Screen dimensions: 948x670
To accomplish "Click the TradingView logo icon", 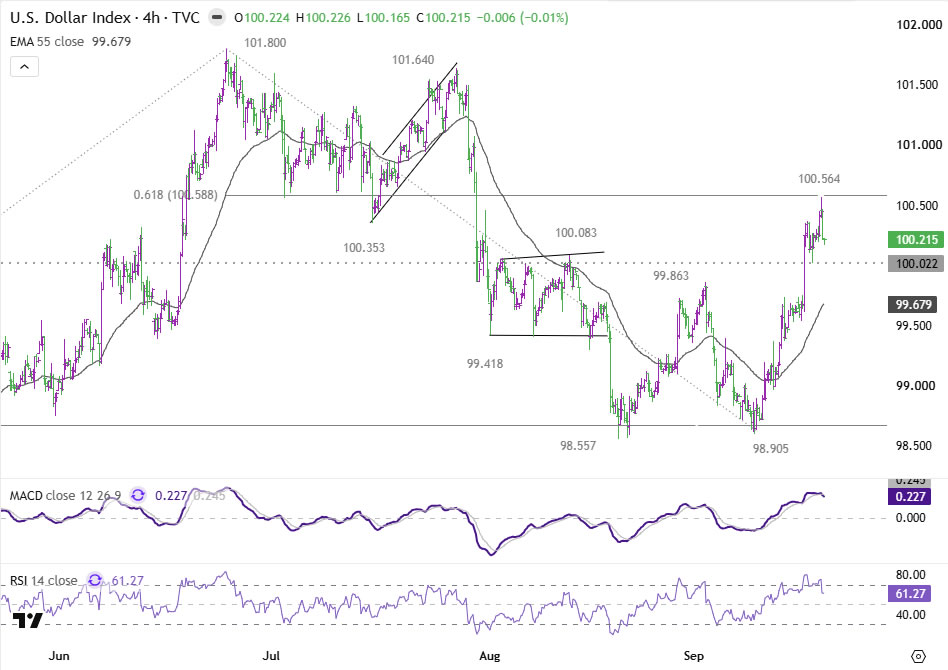I will point(27,620).
